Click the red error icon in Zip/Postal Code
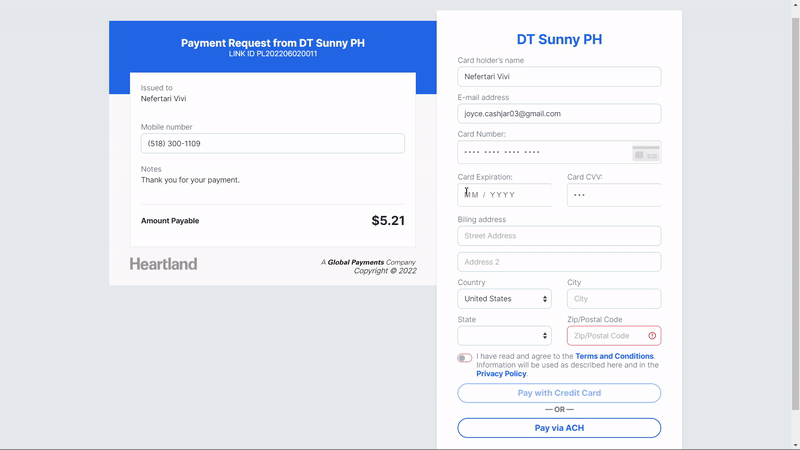This screenshot has height=450, width=800. pyautogui.click(x=652, y=336)
